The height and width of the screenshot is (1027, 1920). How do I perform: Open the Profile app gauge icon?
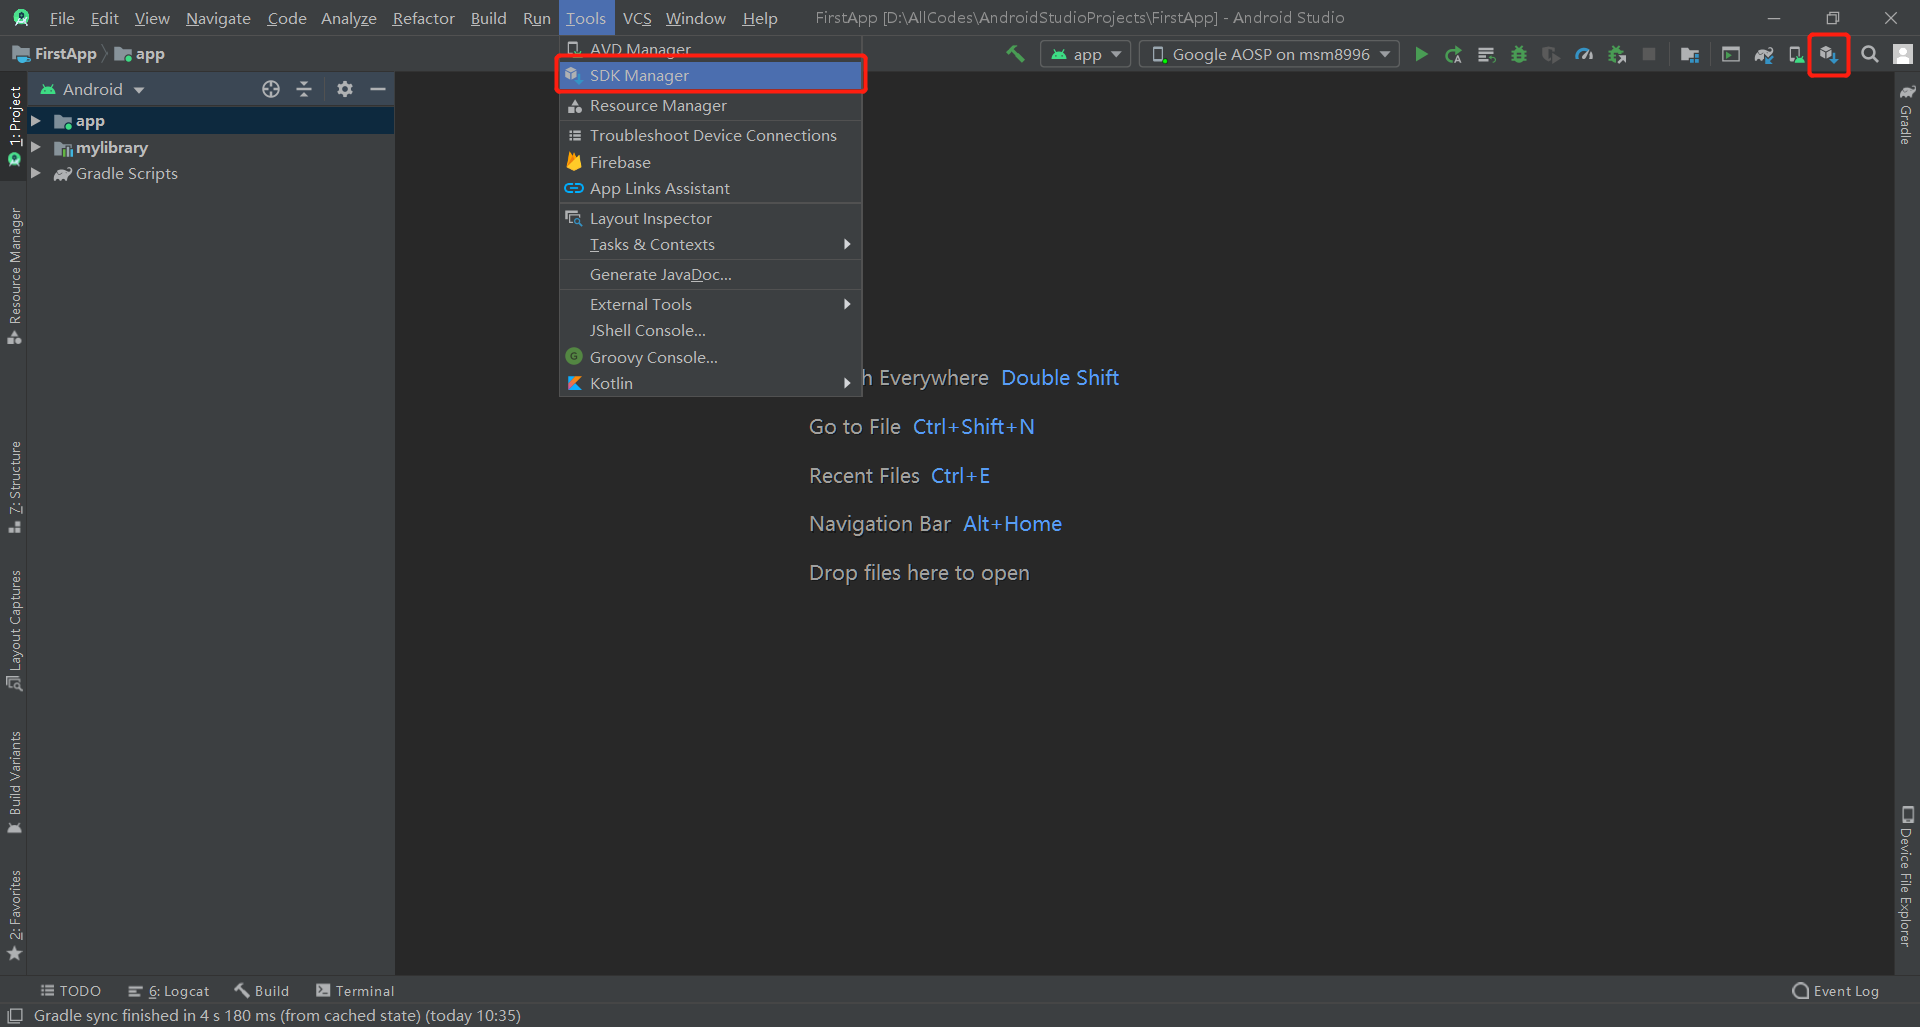1584,54
